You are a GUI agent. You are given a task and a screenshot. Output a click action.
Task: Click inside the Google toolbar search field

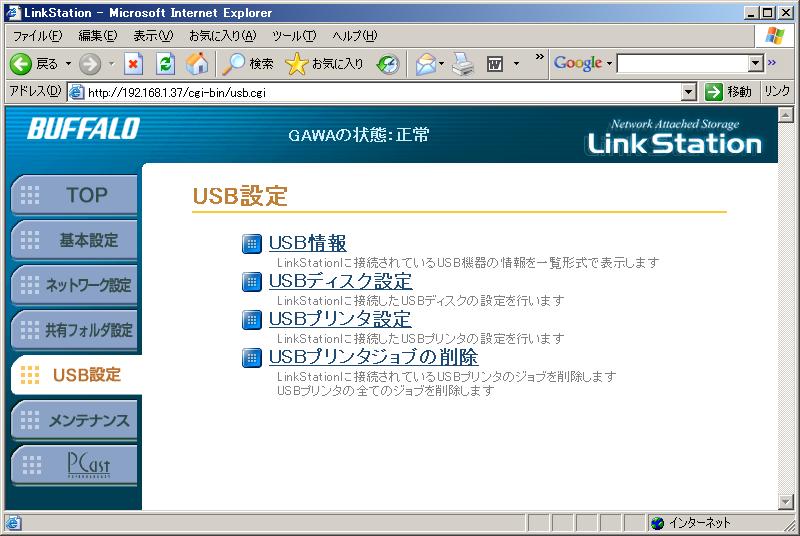tap(682, 64)
